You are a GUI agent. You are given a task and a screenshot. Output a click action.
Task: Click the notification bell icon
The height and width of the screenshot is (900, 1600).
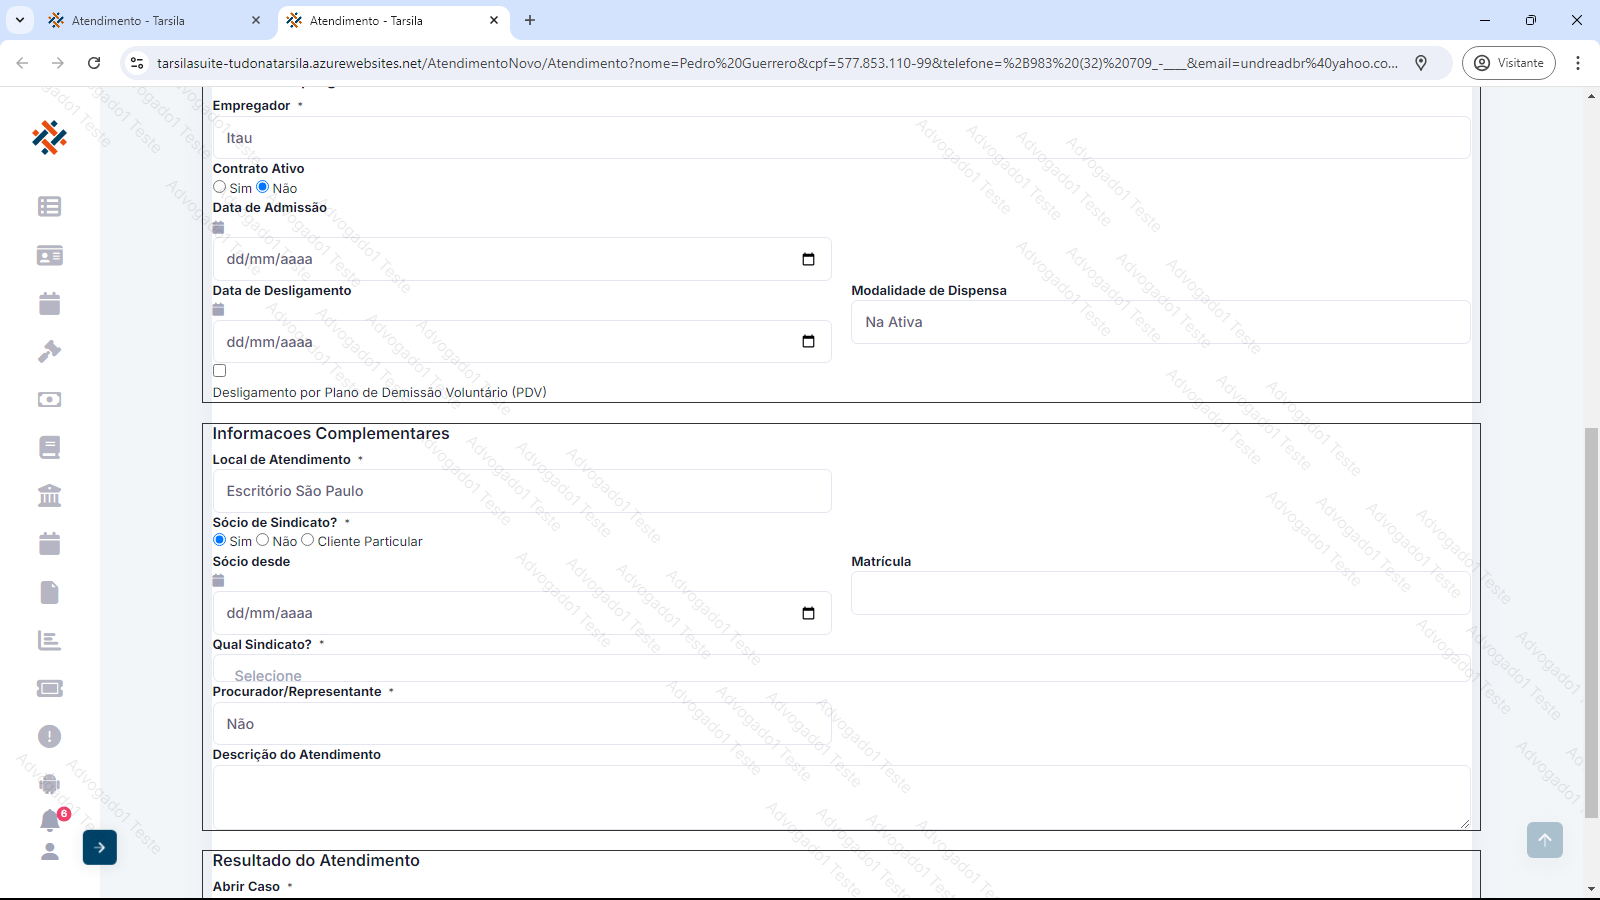coord(50,820)
